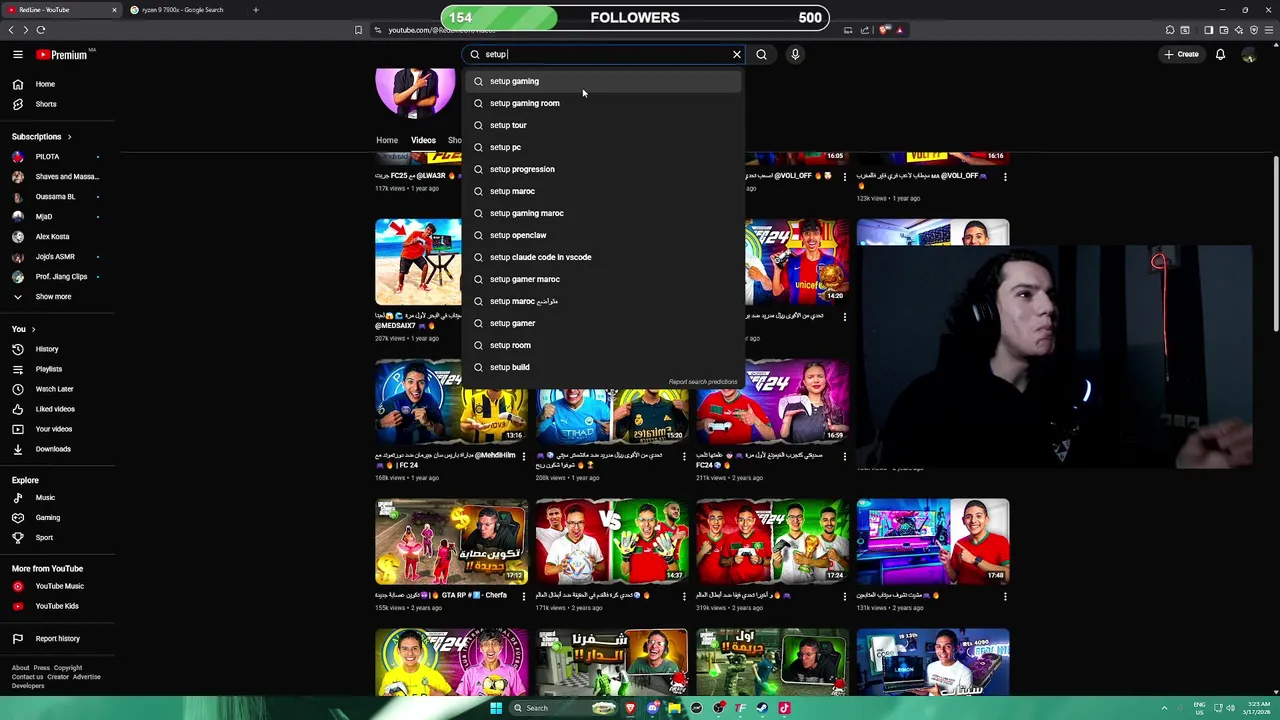The width and height of the screenshot is (1280, 720).
Task: Open Playlists in the sidebar
Action: coord(58,369)
